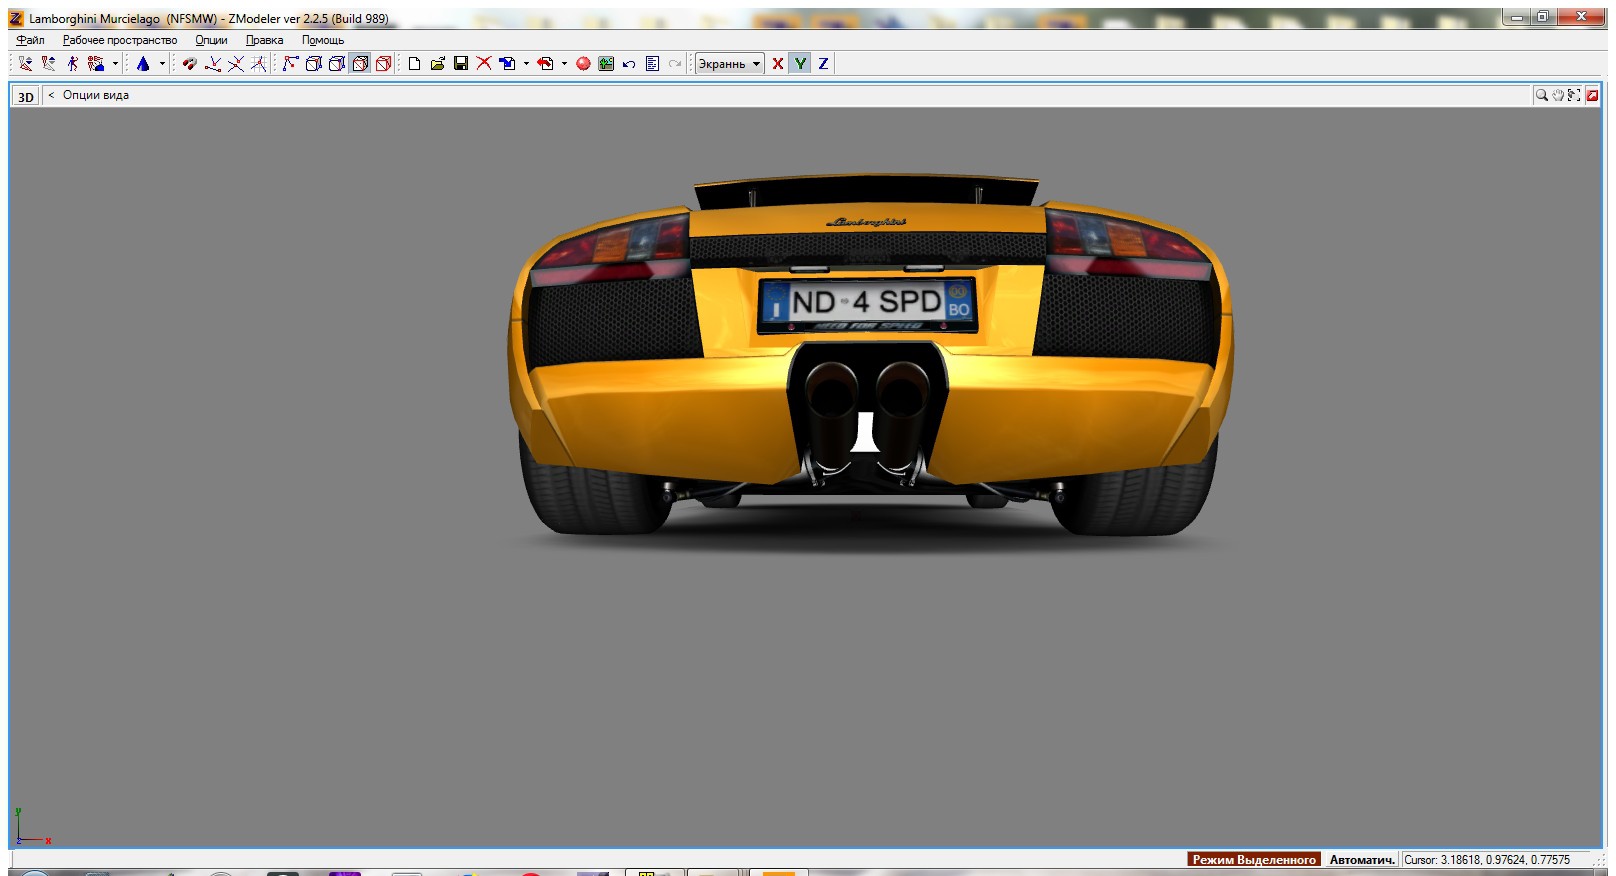
Task: Click the red magnet snap icon
Action: (189, 63)
